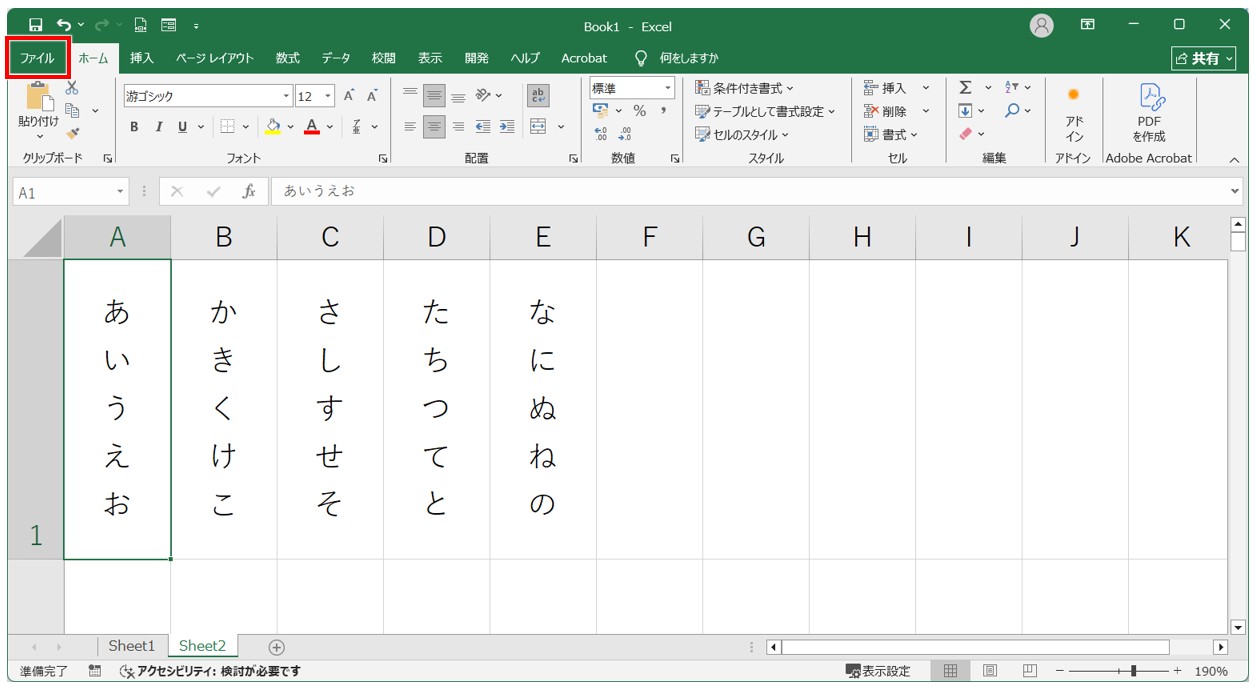Apply the red font color A
Image resolution: width=1256 pixels, height=689 pixels.
point(312,127)
